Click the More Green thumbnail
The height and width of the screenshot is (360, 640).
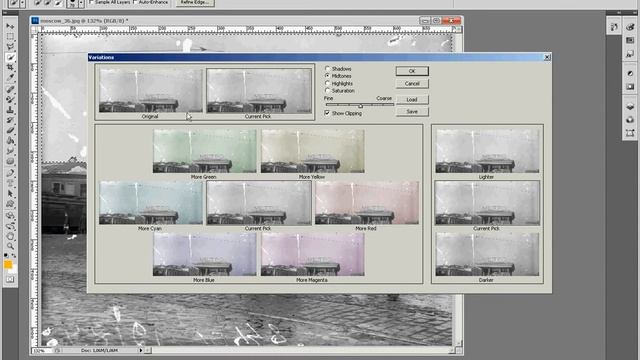click(x=204, y=151)
